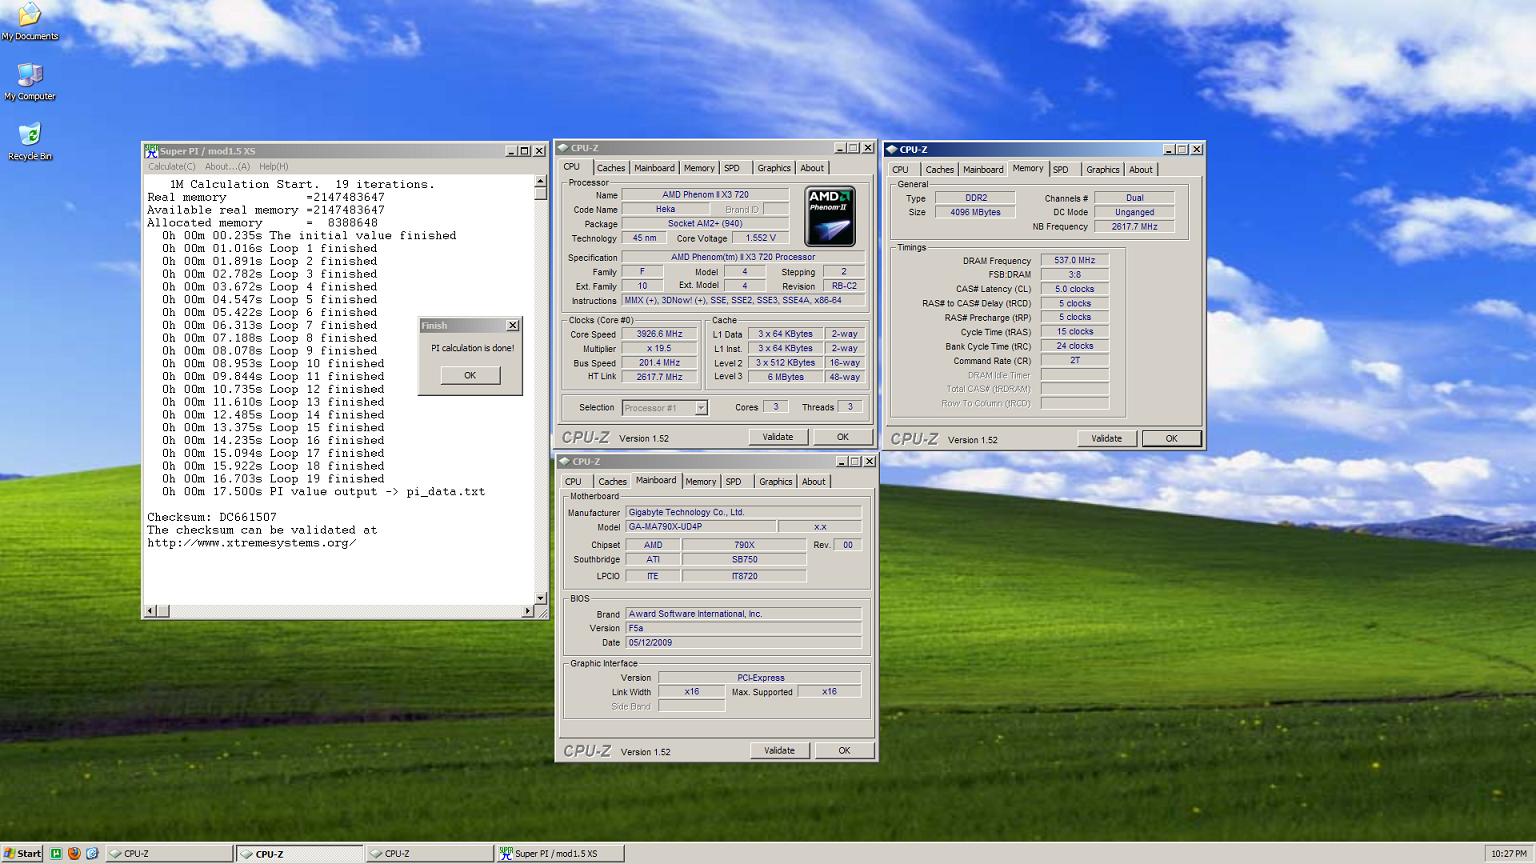The image size is (1536, 864).
Task: Click the Core Voltage value 1.552 V
Action: tap(760, 238)
